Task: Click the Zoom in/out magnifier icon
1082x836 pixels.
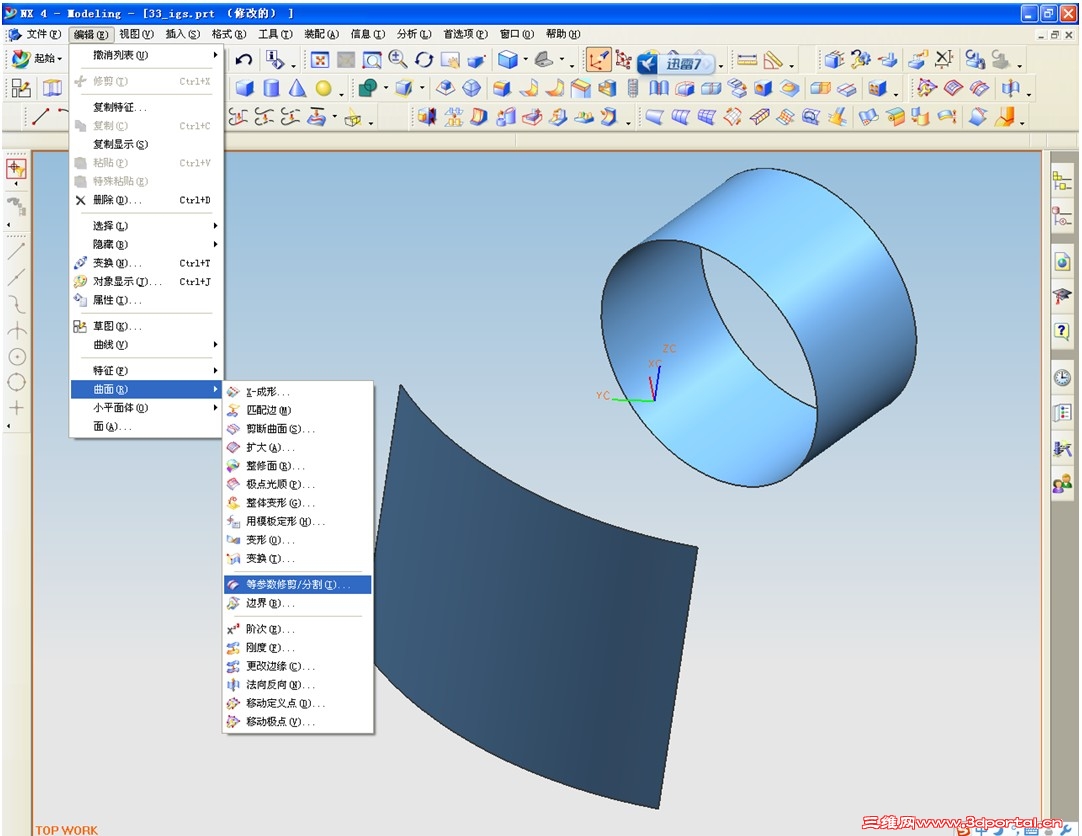Action: (398, 60)
